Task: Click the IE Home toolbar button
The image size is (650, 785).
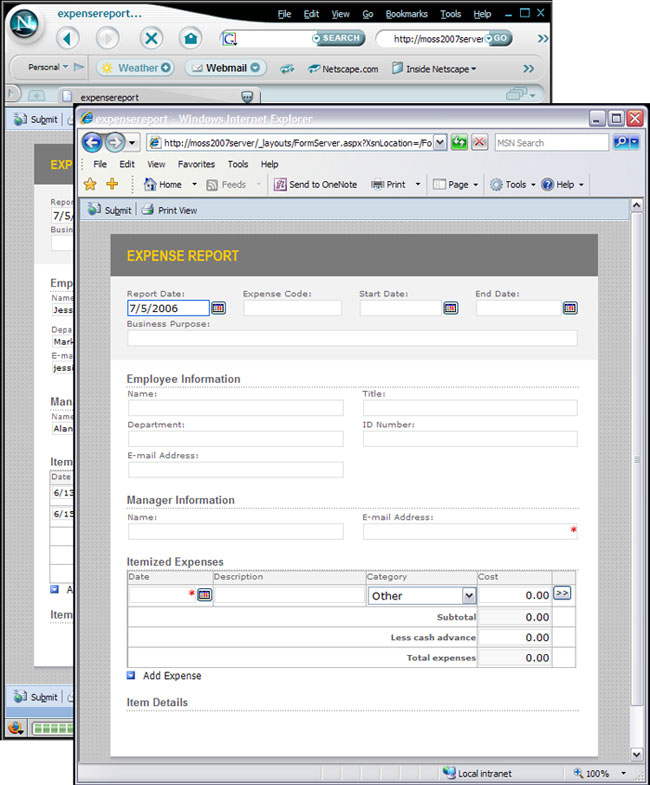Action: 163,184
